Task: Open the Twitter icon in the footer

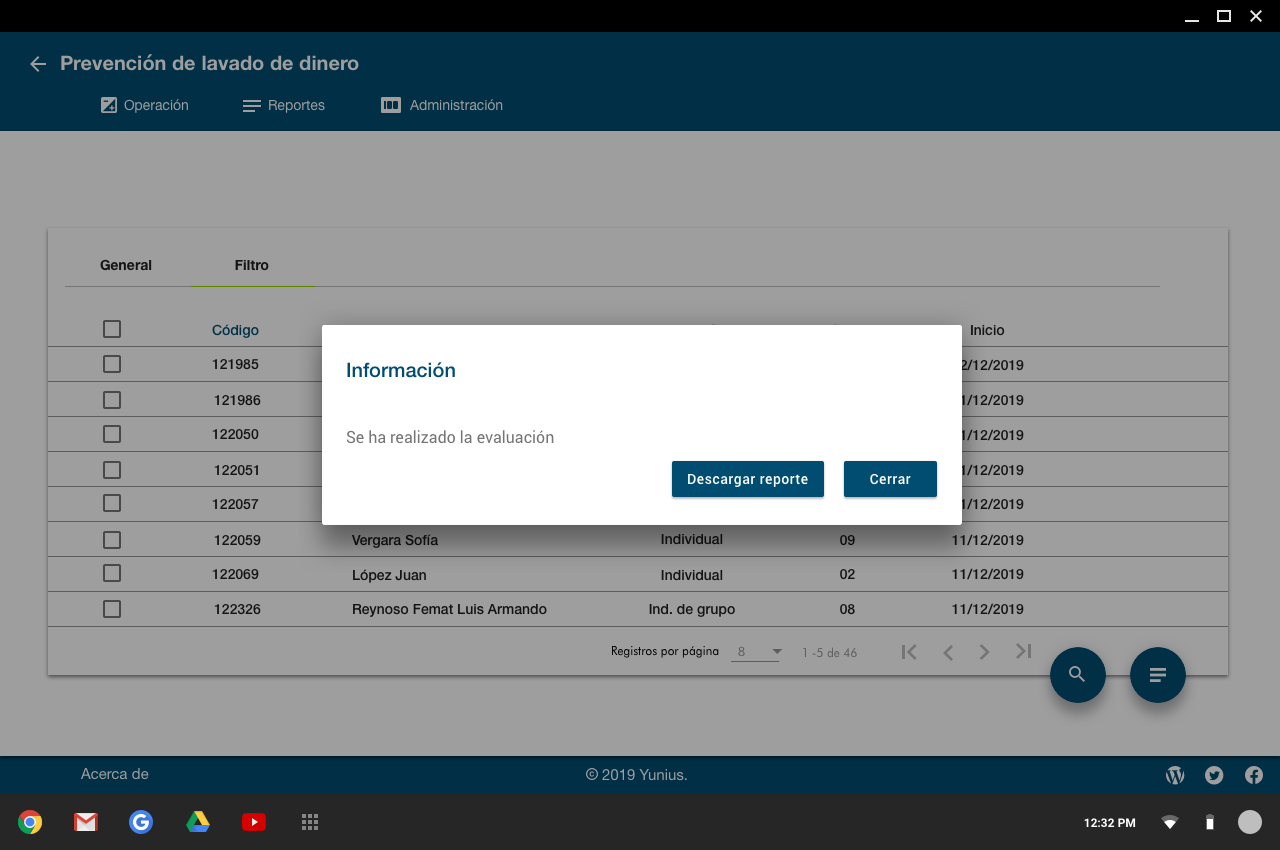Action: pos(1214,775)
